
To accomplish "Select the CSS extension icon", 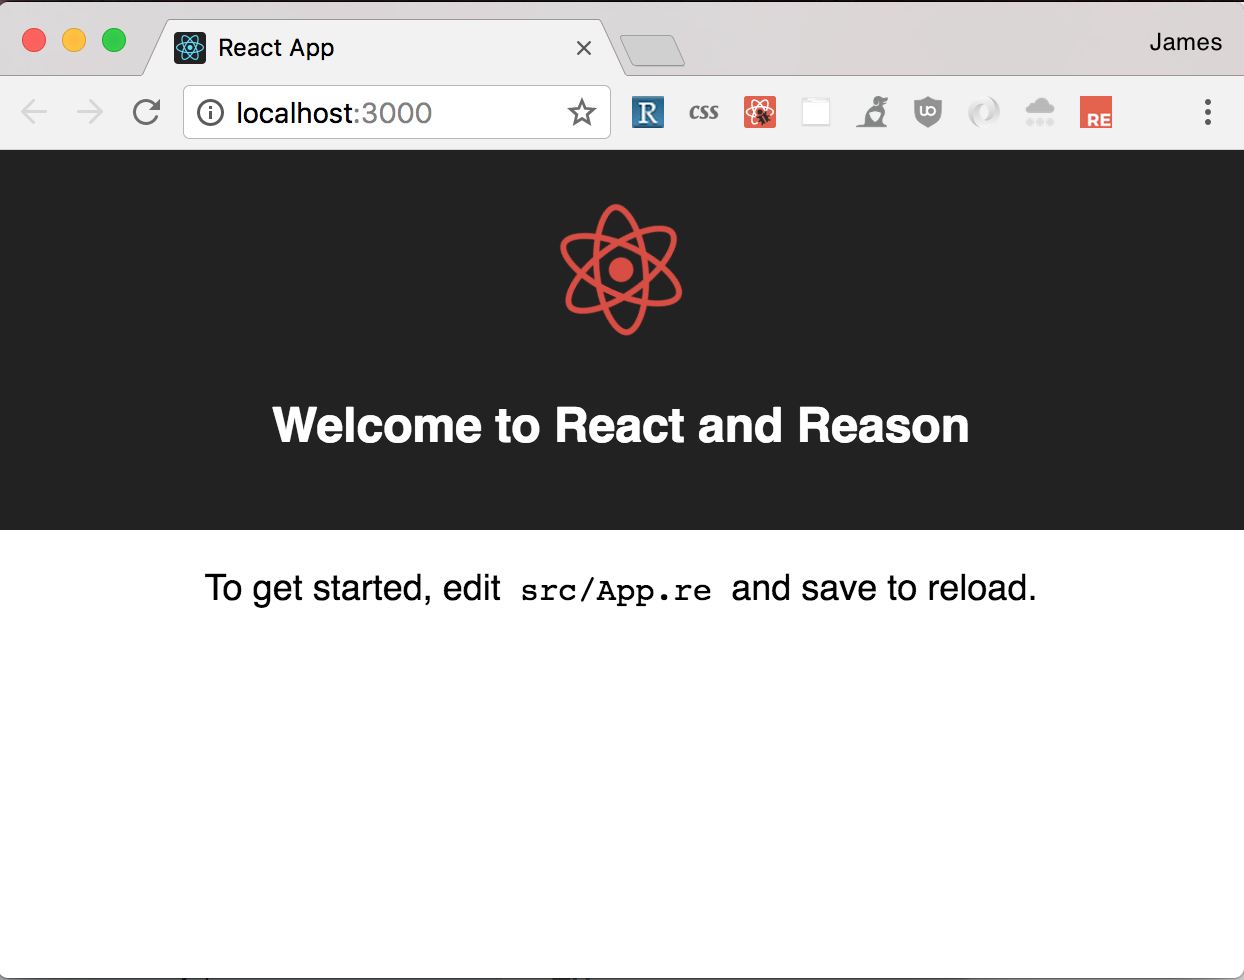I will pyautogui.click(x=704, y=112).
